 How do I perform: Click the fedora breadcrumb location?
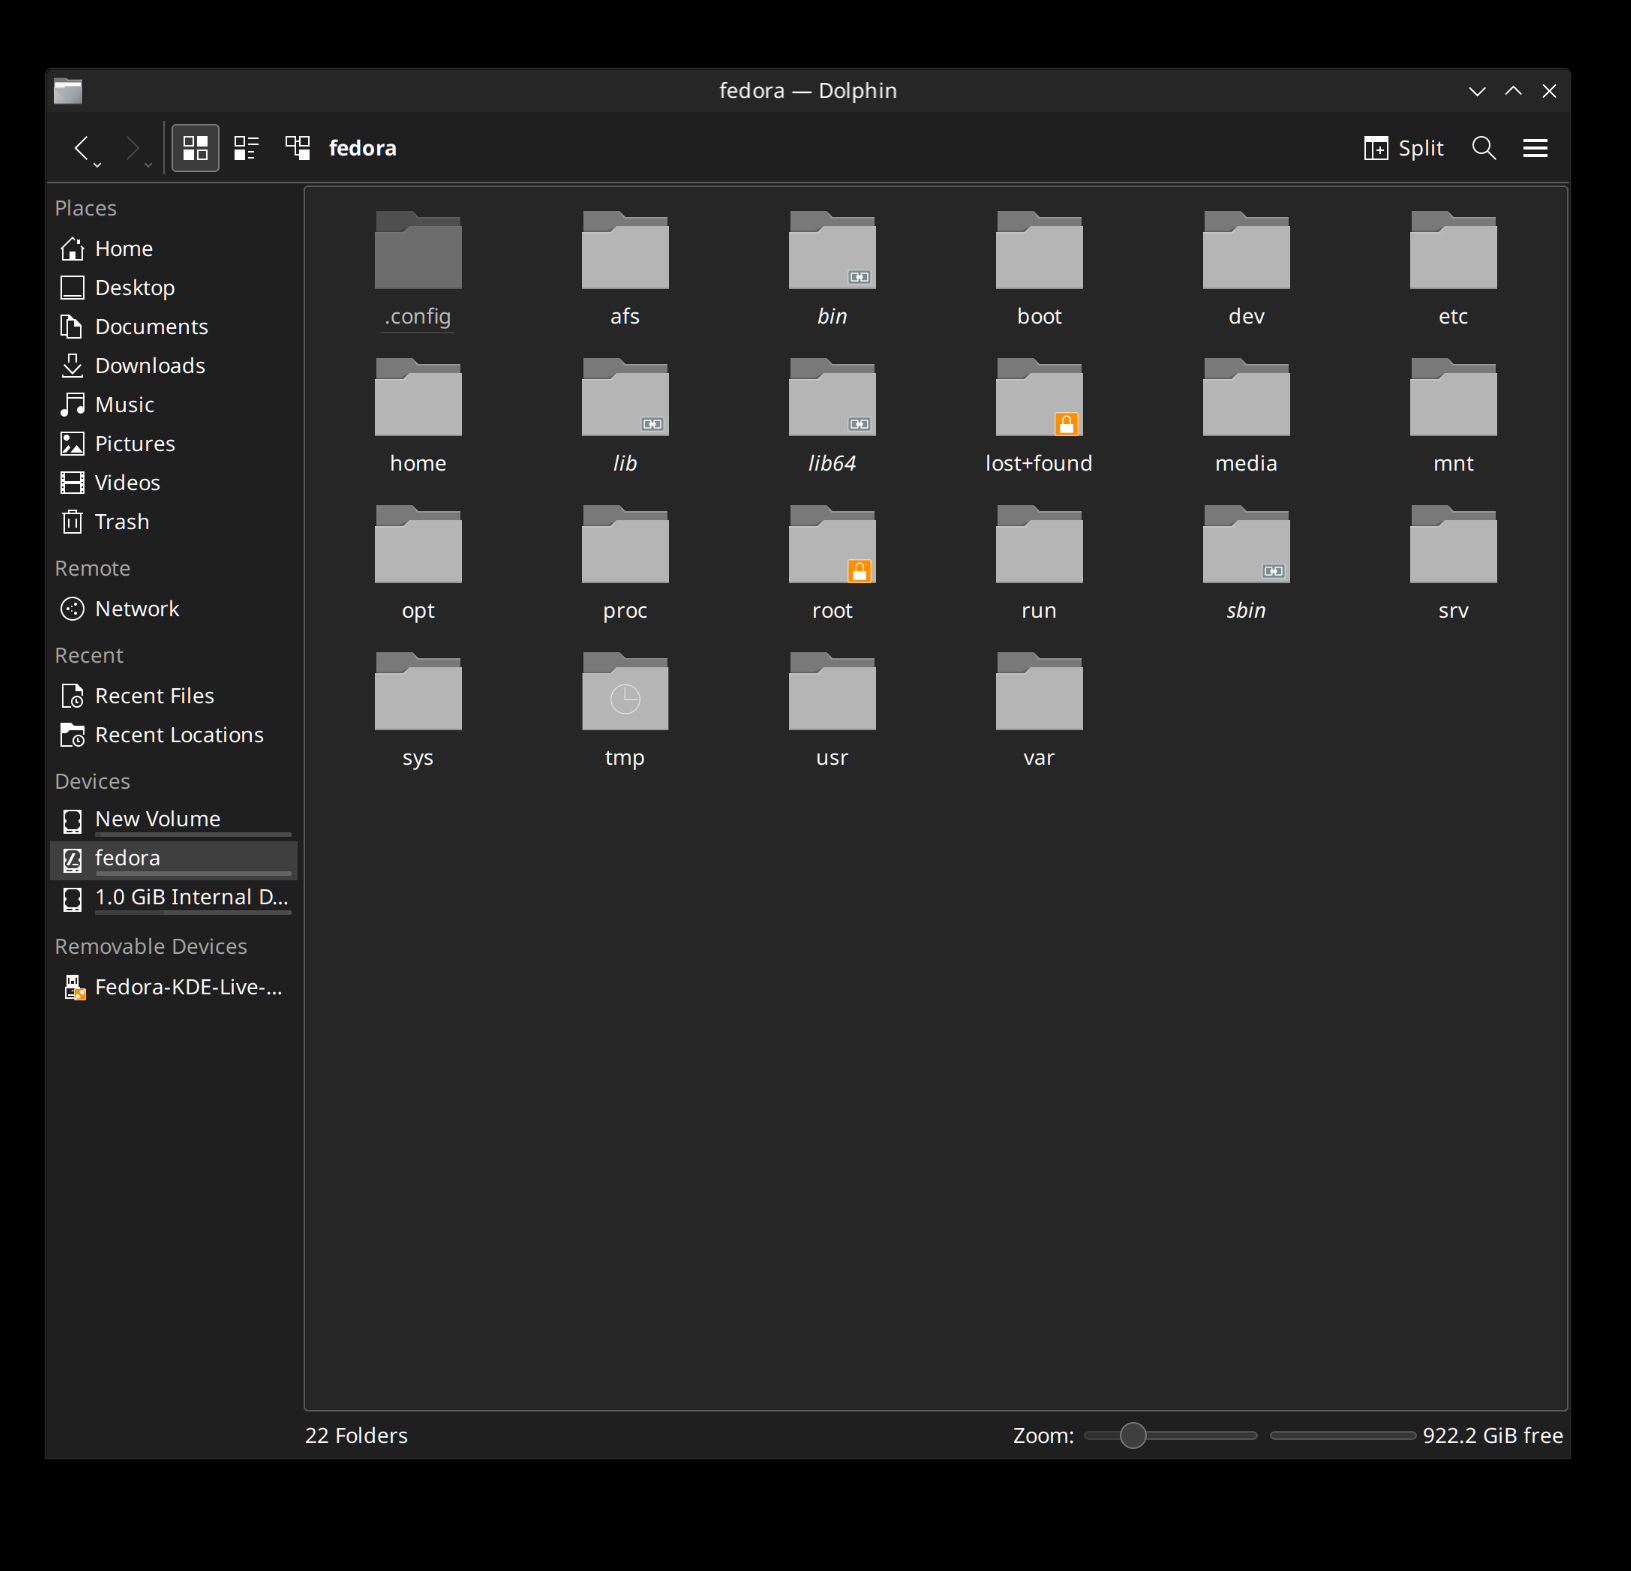coord(363,148)
